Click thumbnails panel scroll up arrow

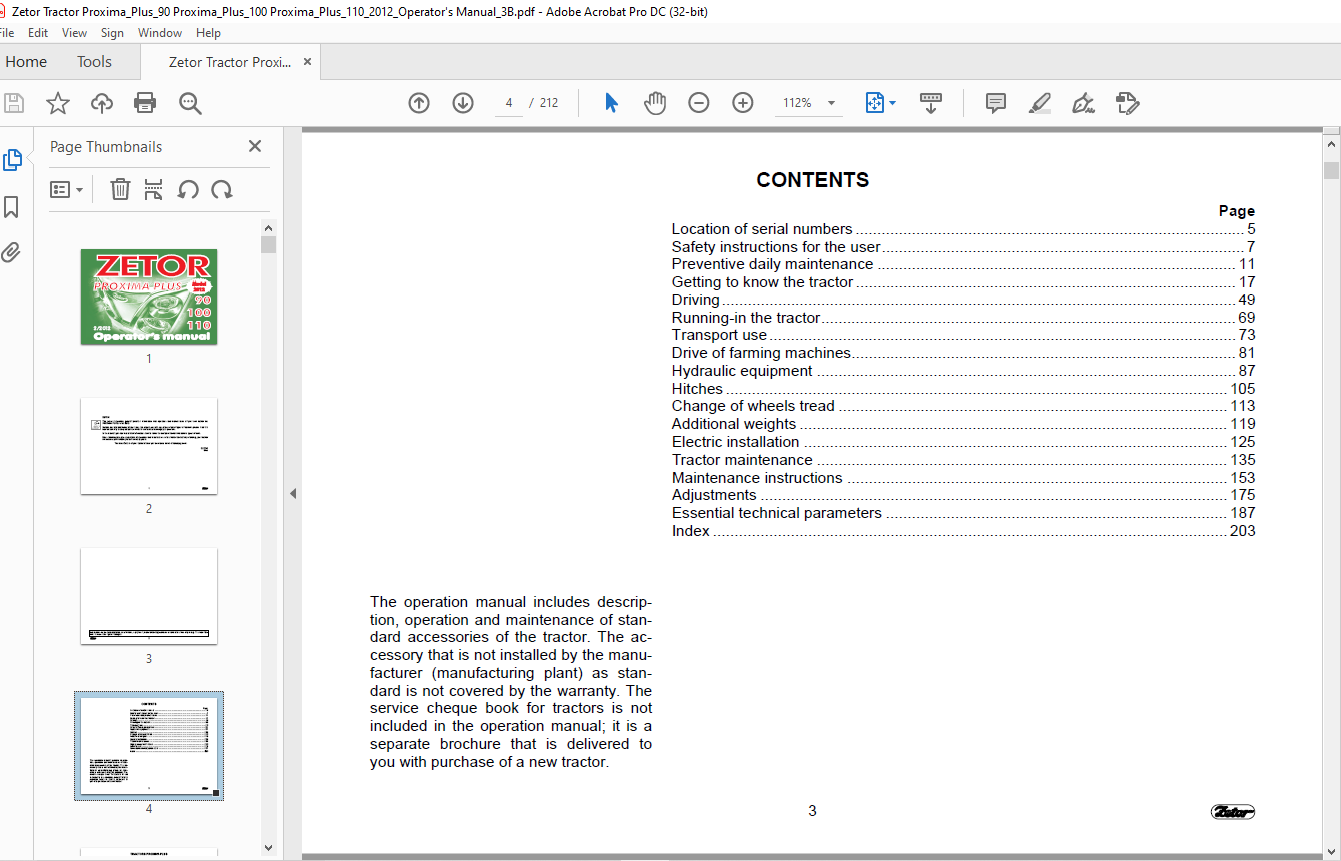pos(268,227)
